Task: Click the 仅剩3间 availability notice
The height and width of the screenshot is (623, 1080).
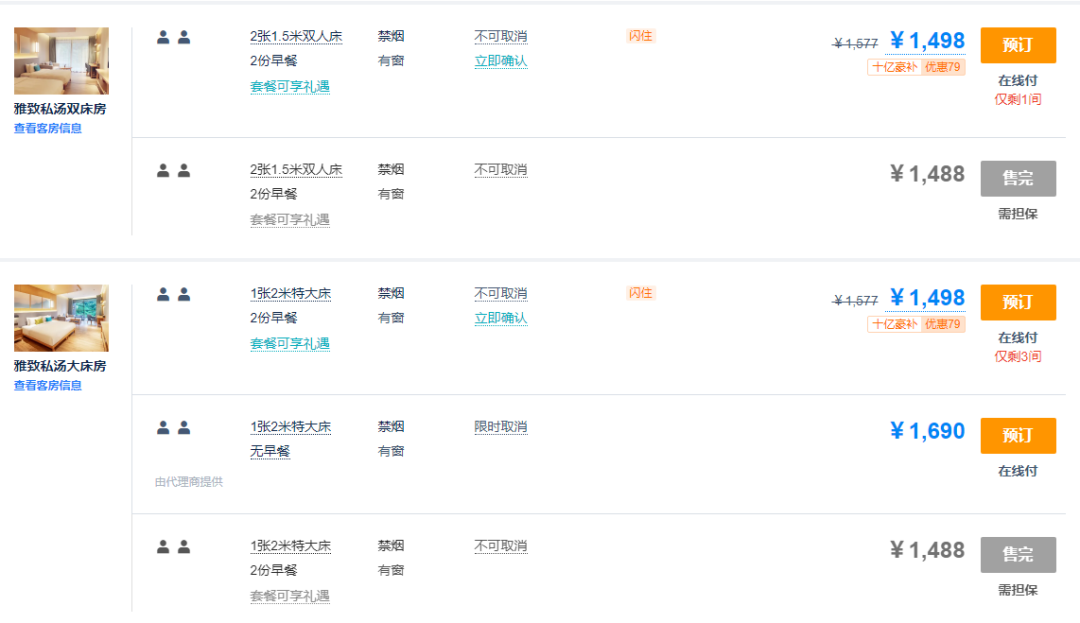Action: [x=1018, y=357]
